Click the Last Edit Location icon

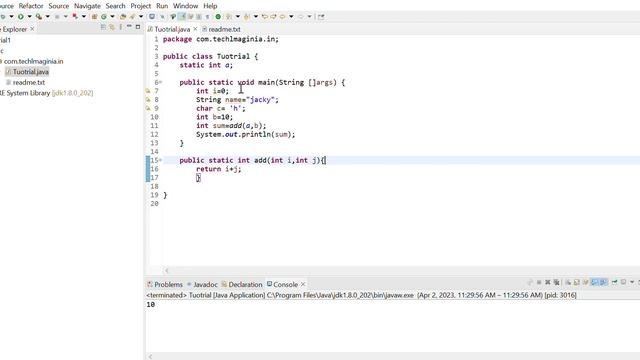coord(264,17)
